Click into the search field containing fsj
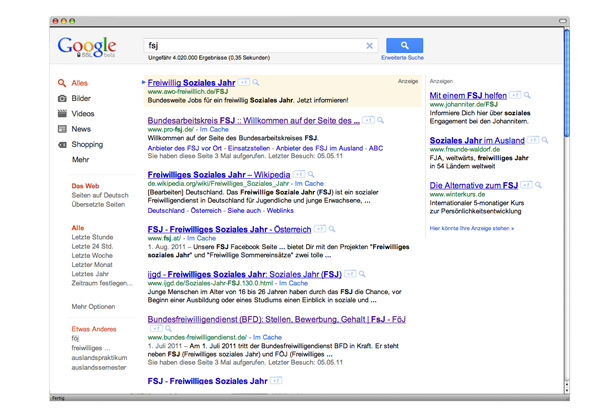The width and height of the screenshot is (610, 420). [250, 46]
